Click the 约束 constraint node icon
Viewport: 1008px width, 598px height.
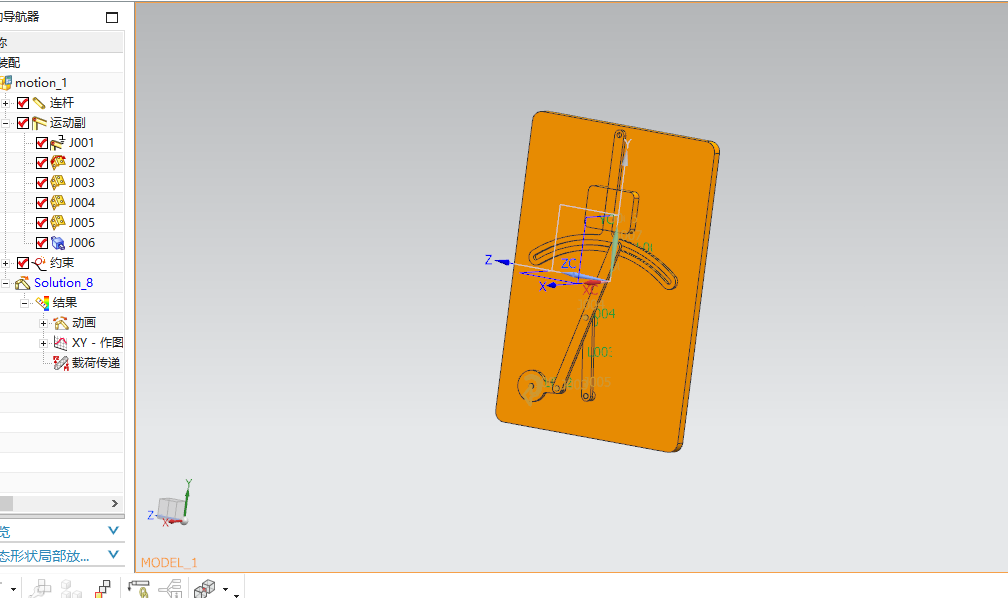(39, 263)
